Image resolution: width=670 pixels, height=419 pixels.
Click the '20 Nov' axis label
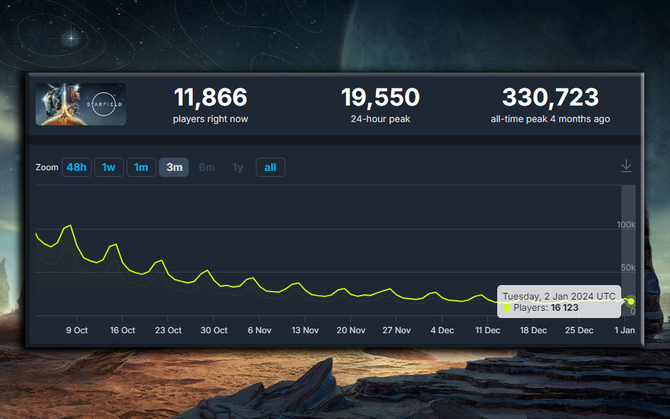(351, 330)
